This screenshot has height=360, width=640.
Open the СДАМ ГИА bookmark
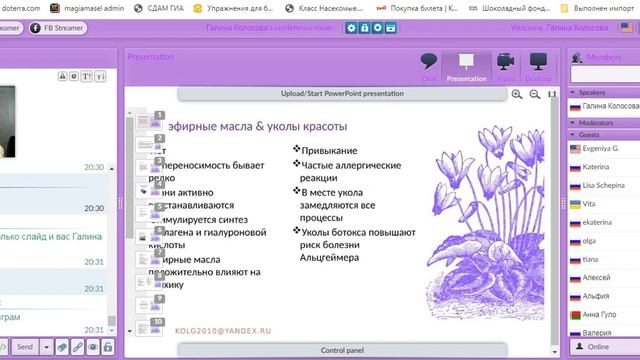point(159,8)
